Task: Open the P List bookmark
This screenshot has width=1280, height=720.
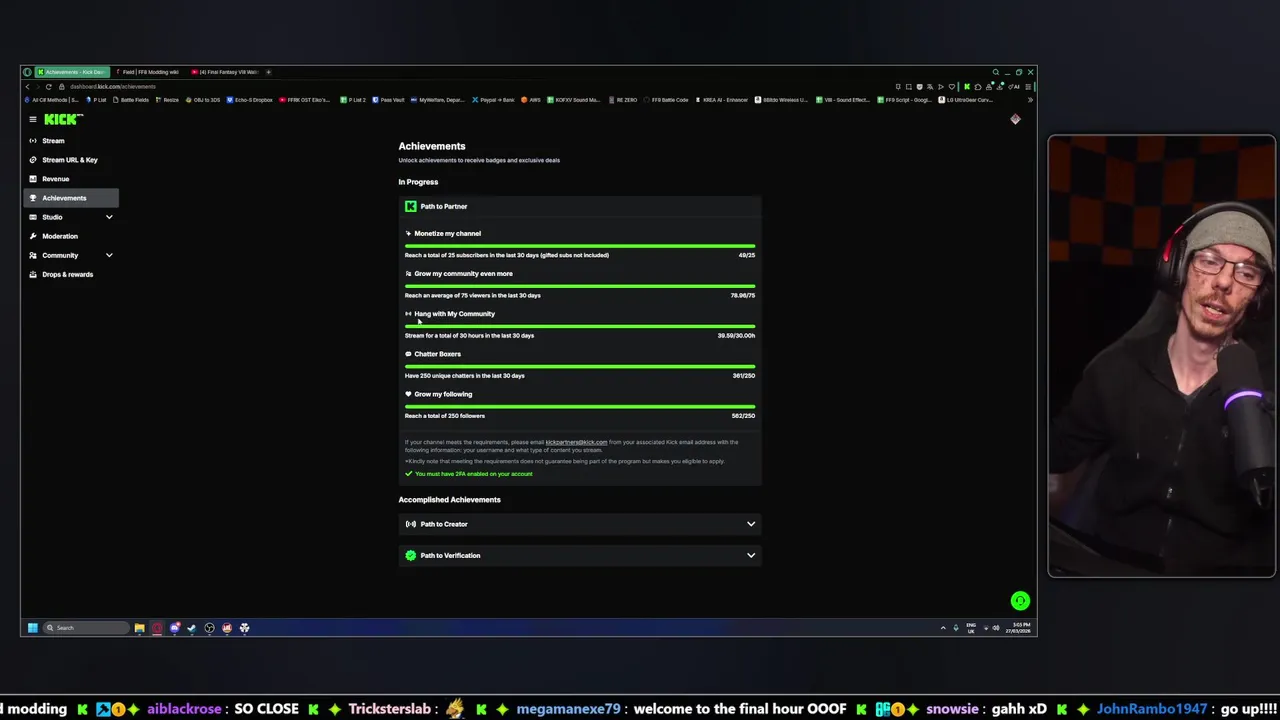Action: click(x=95, y=100)
